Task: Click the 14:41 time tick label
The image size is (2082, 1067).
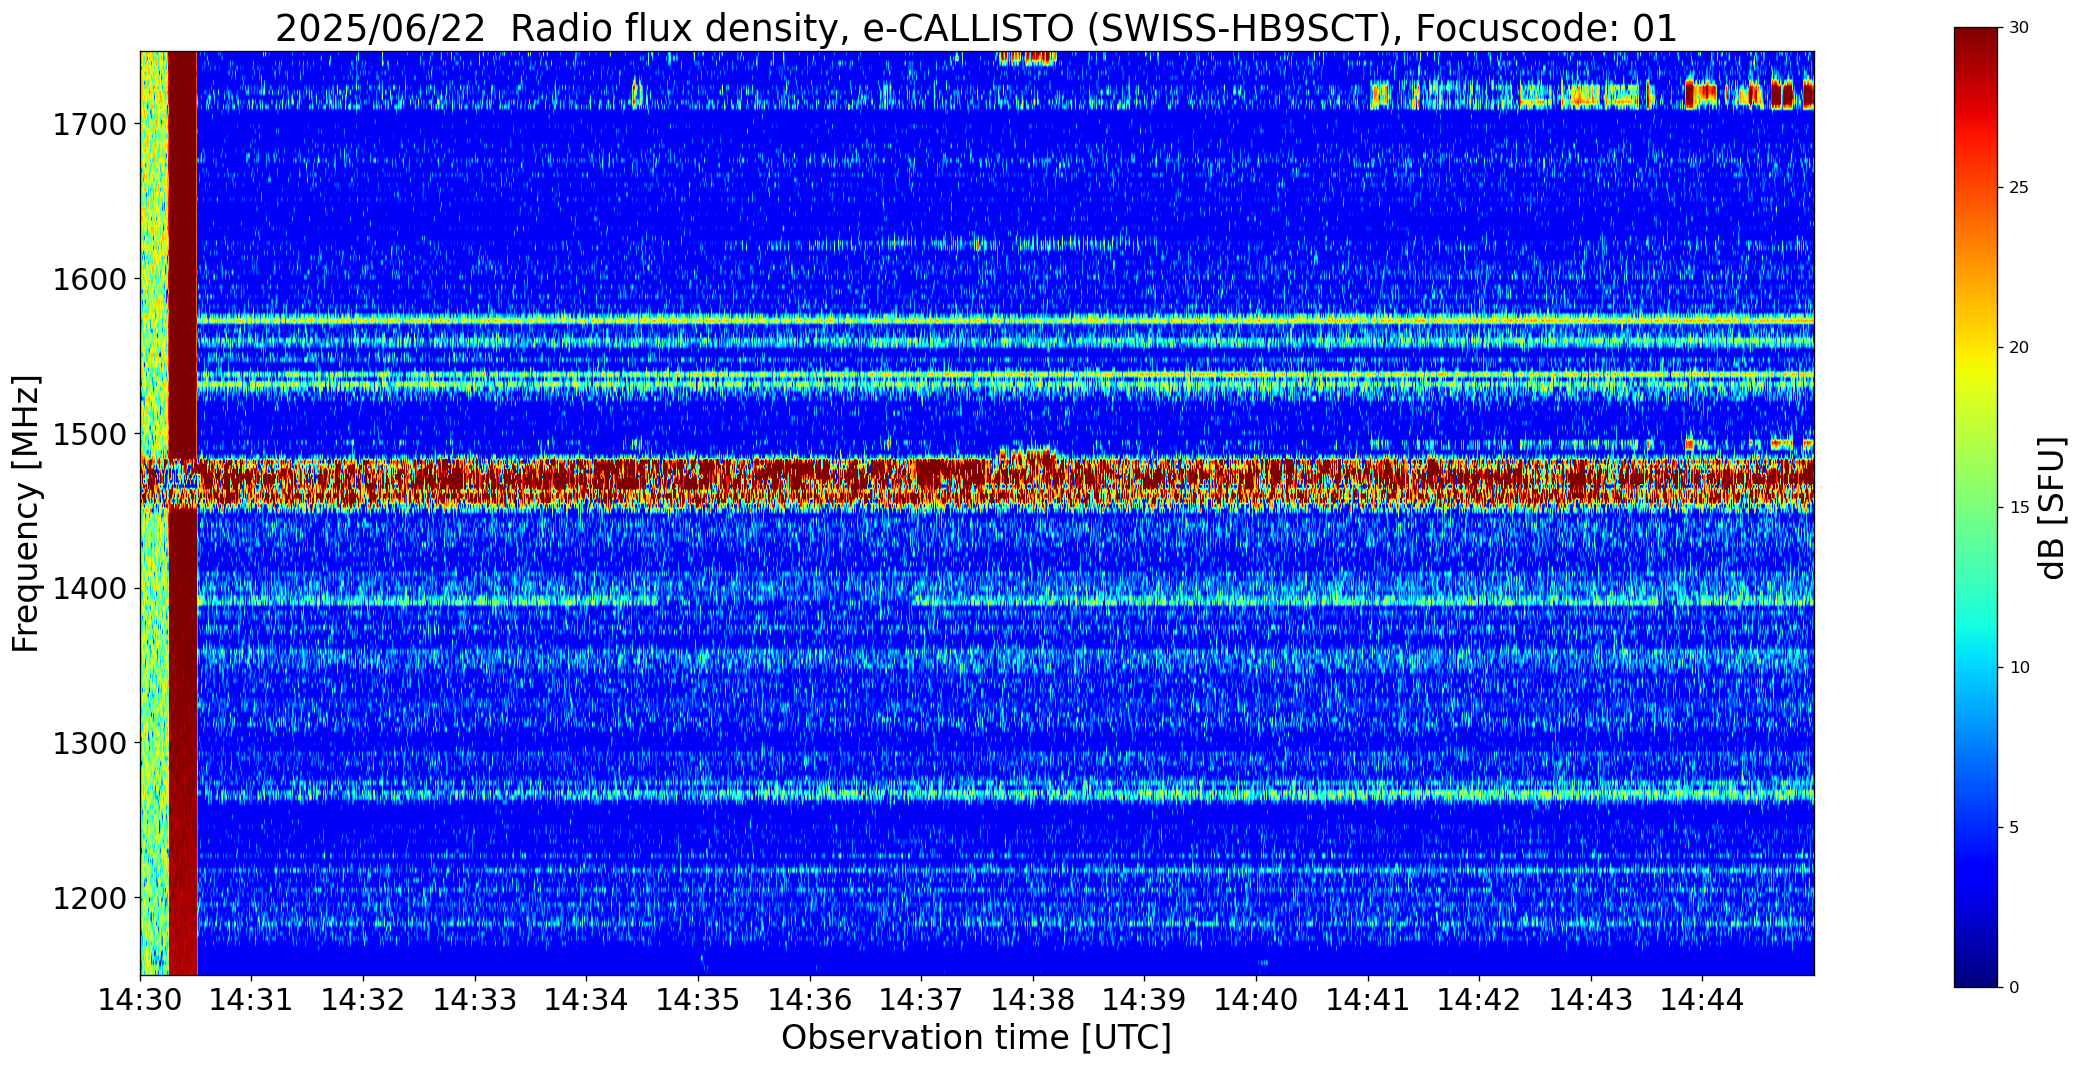Action: 1368,1000
